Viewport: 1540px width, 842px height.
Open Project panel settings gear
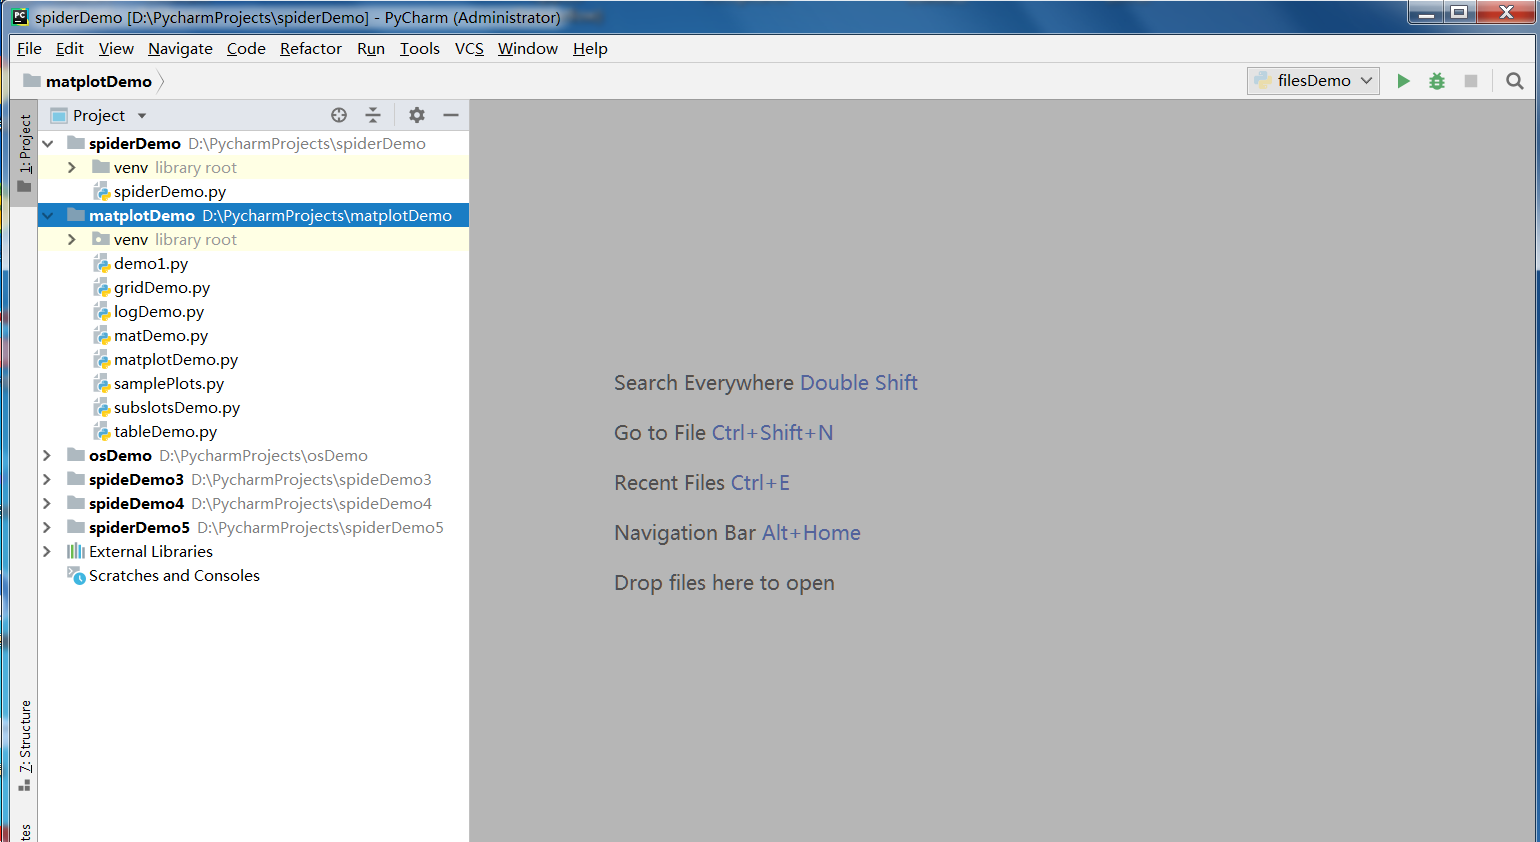pos(417,115)
